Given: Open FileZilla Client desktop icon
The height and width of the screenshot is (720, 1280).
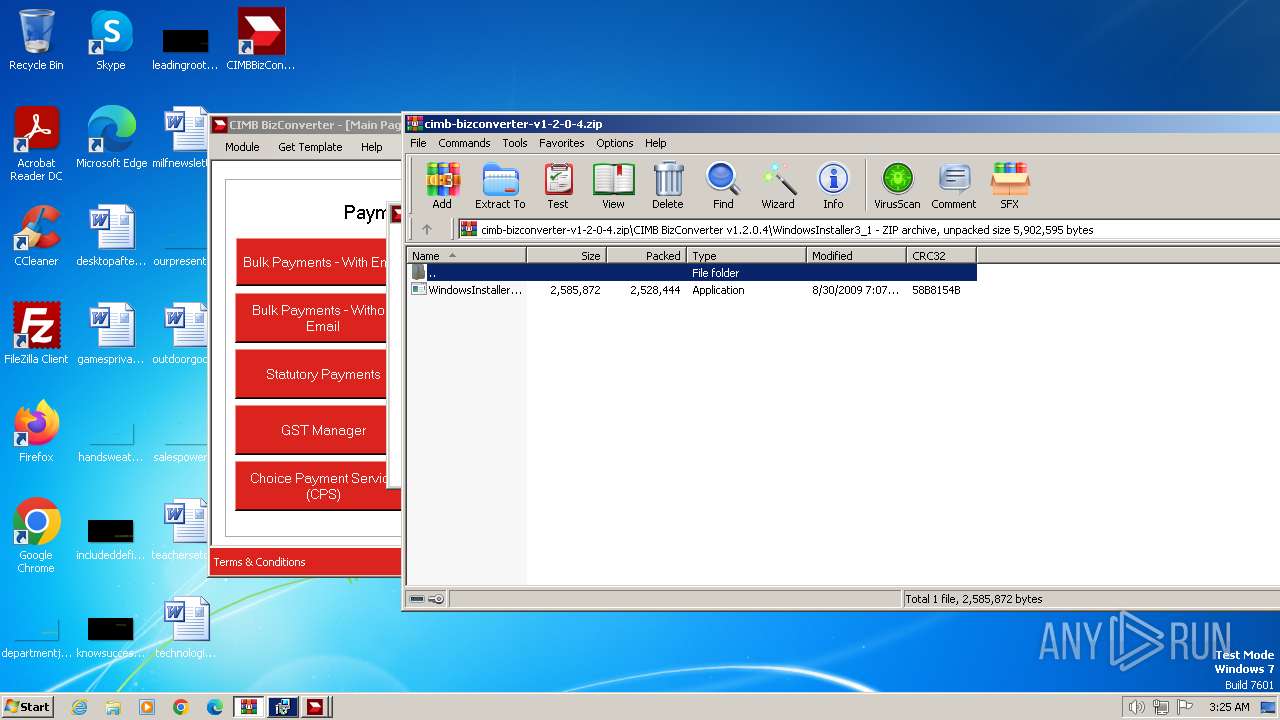Looking at the screenshot, I should (x=36, y=334).
